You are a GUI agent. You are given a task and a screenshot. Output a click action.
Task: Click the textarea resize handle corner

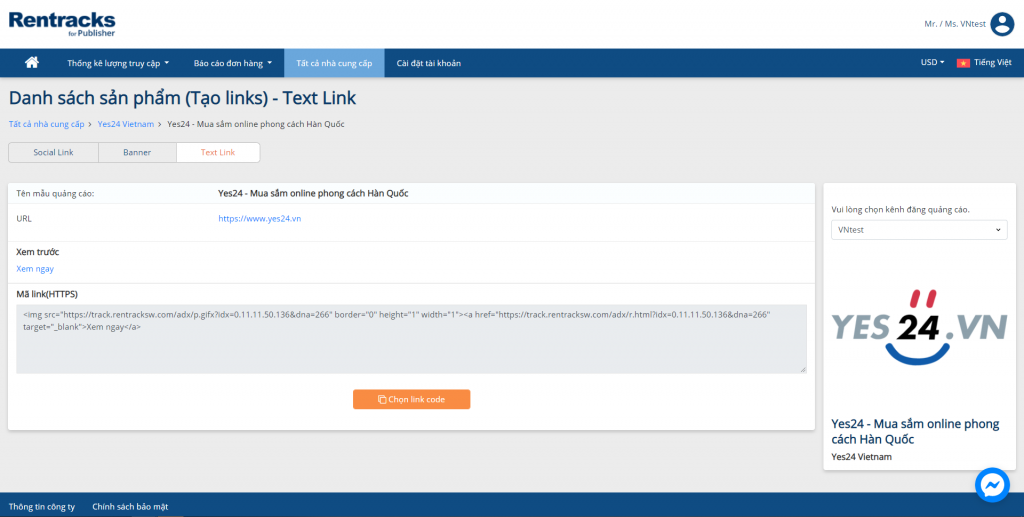coord(803,369)
